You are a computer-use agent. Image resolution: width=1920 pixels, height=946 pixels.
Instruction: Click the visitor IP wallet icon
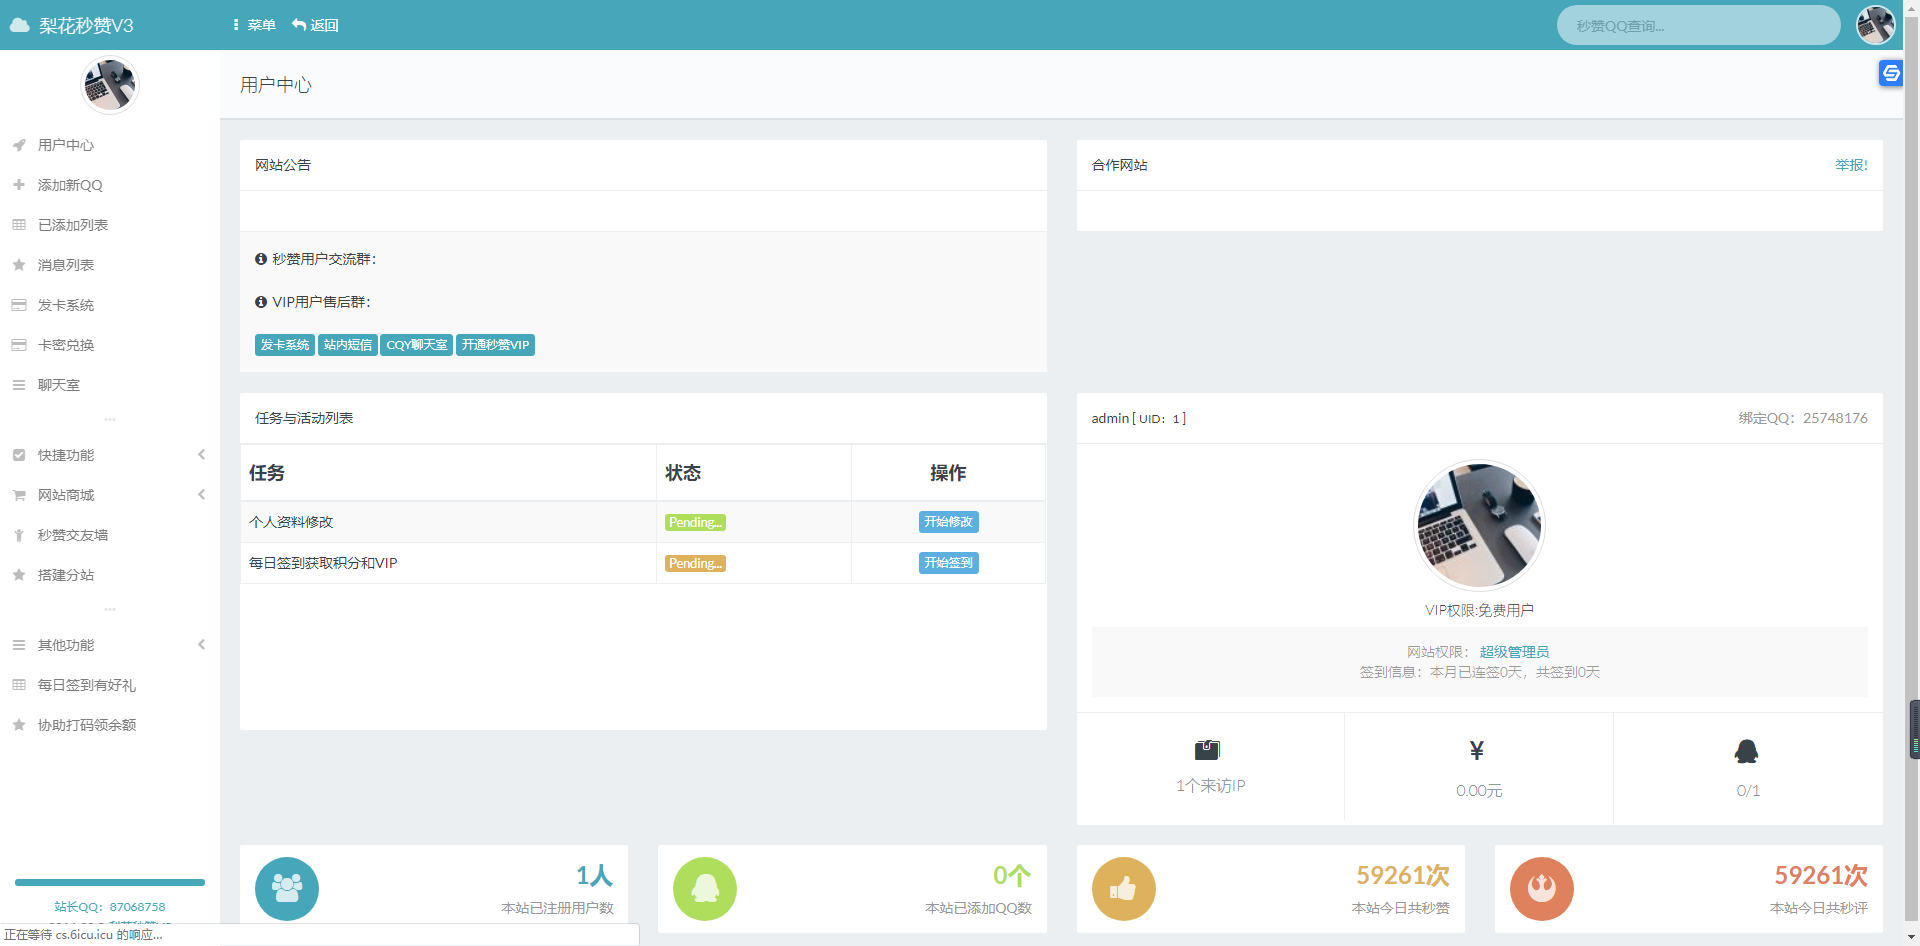click(1207, 750)
